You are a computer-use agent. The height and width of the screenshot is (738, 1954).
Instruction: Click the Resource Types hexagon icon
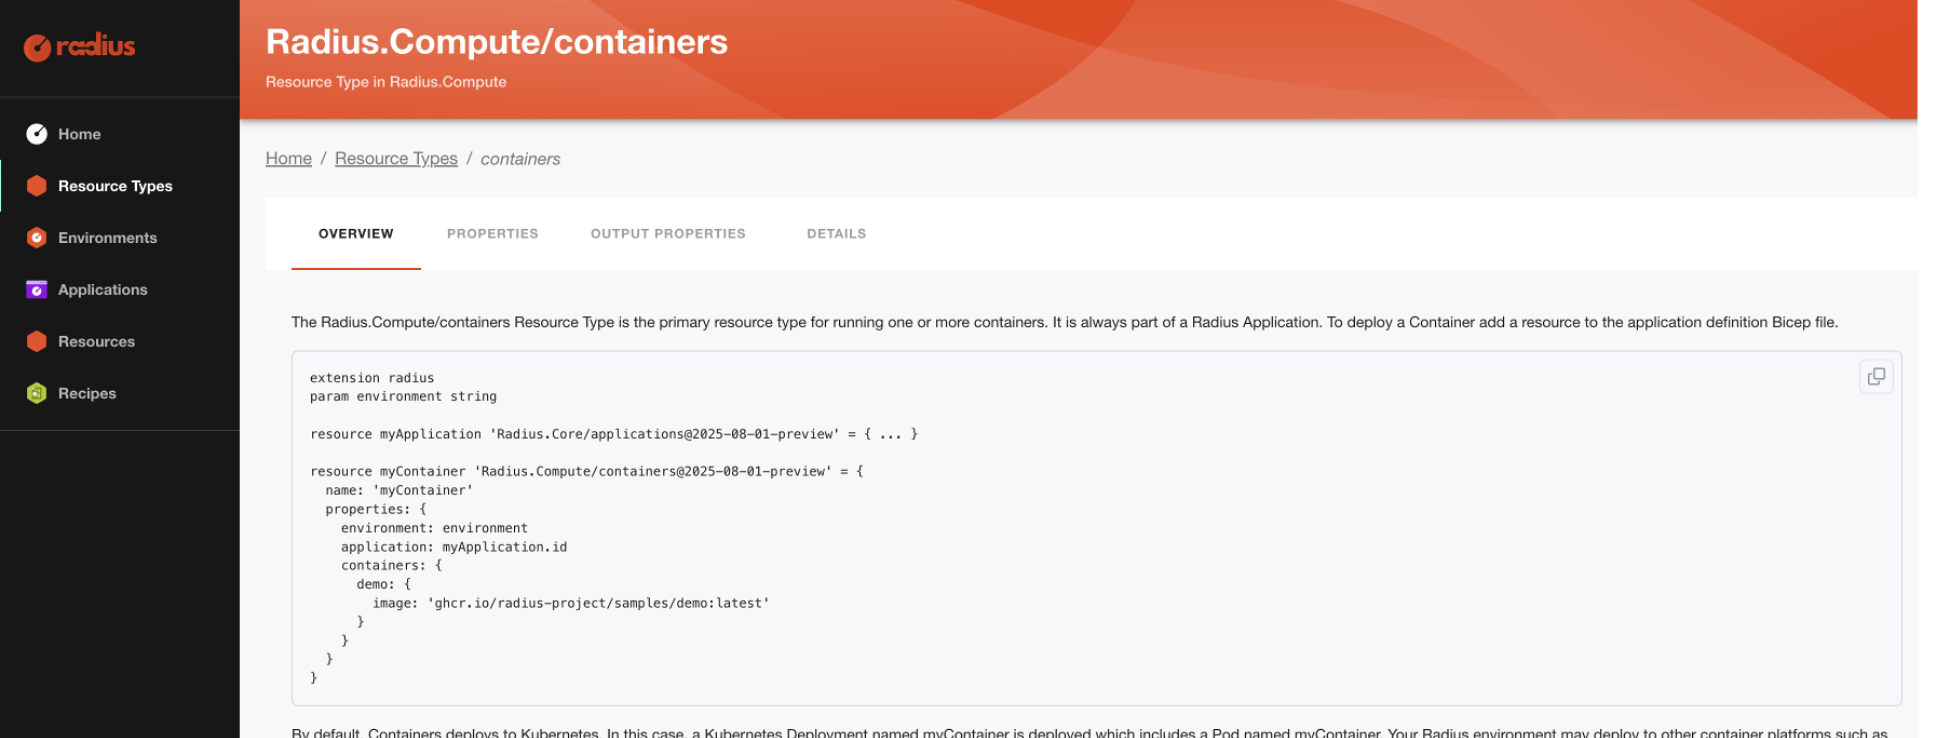pyautogui.click(x=37, y=186)
